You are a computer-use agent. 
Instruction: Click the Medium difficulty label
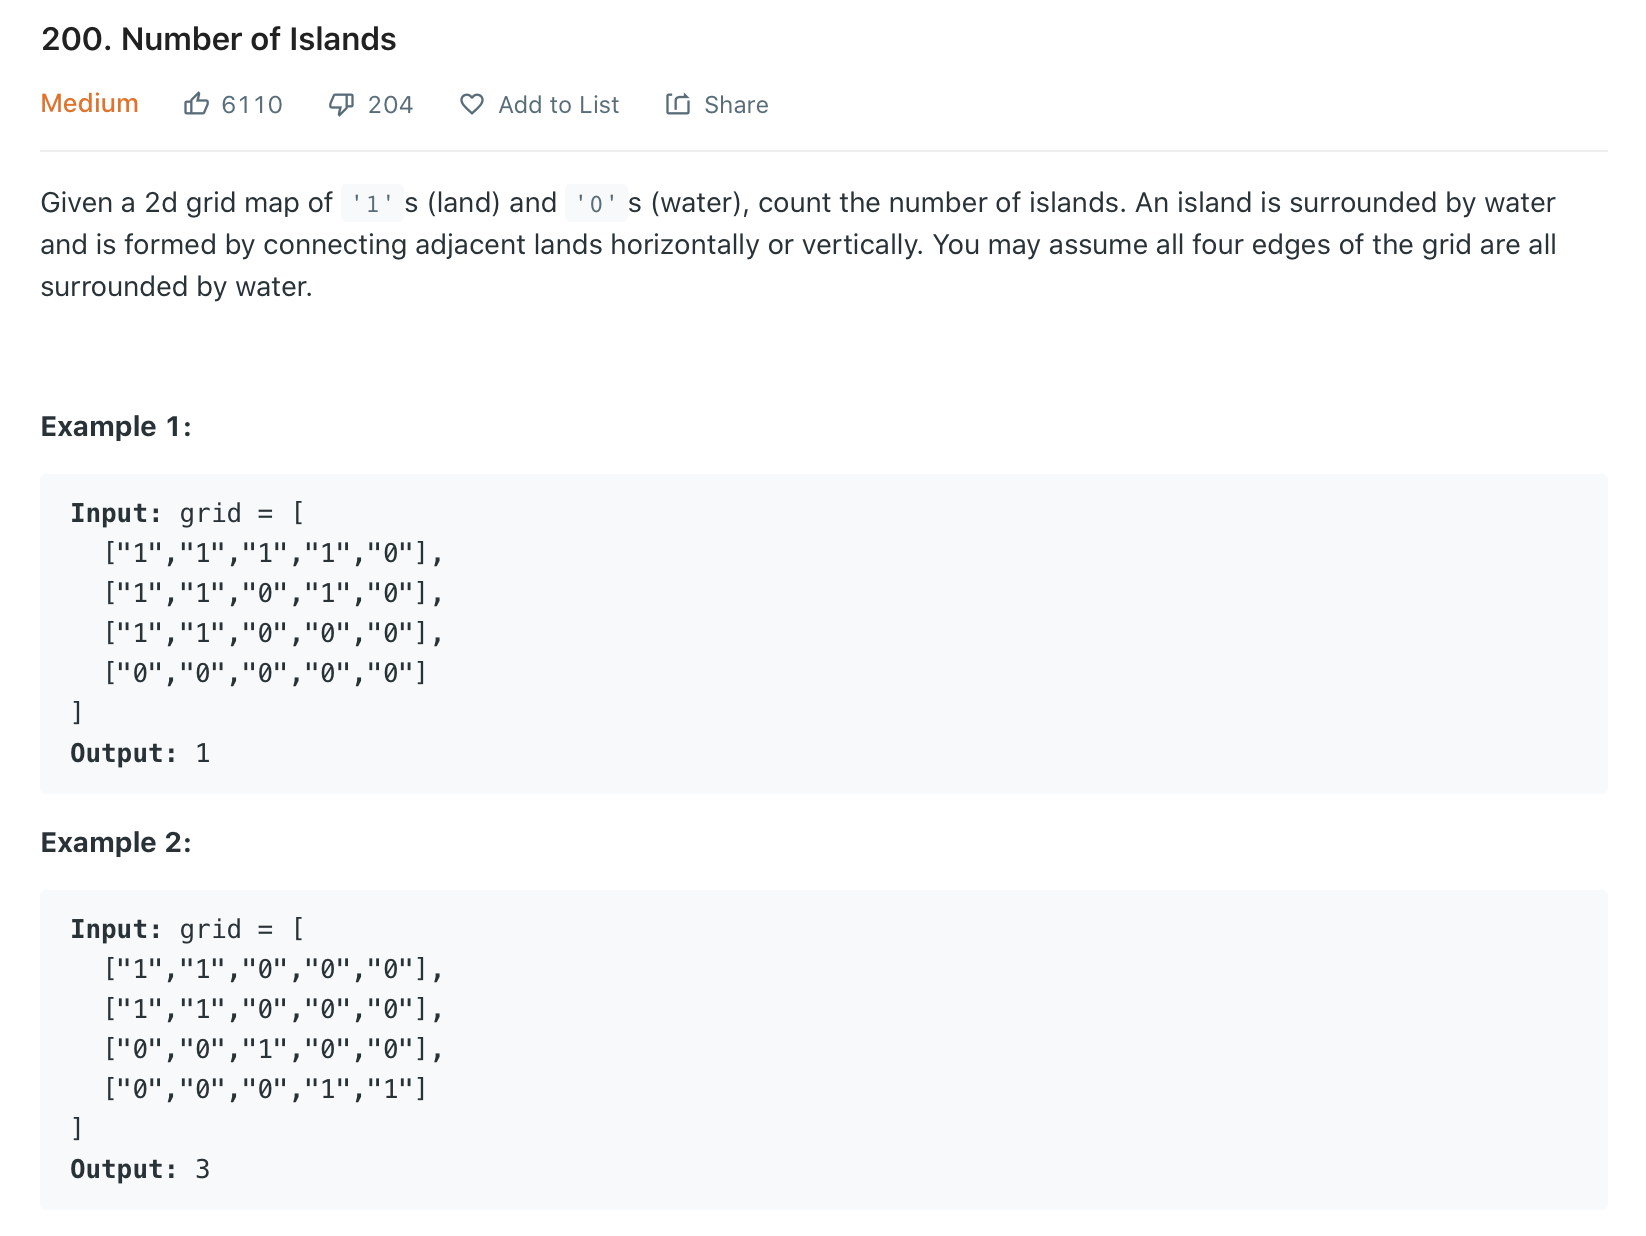pos(89,103)
